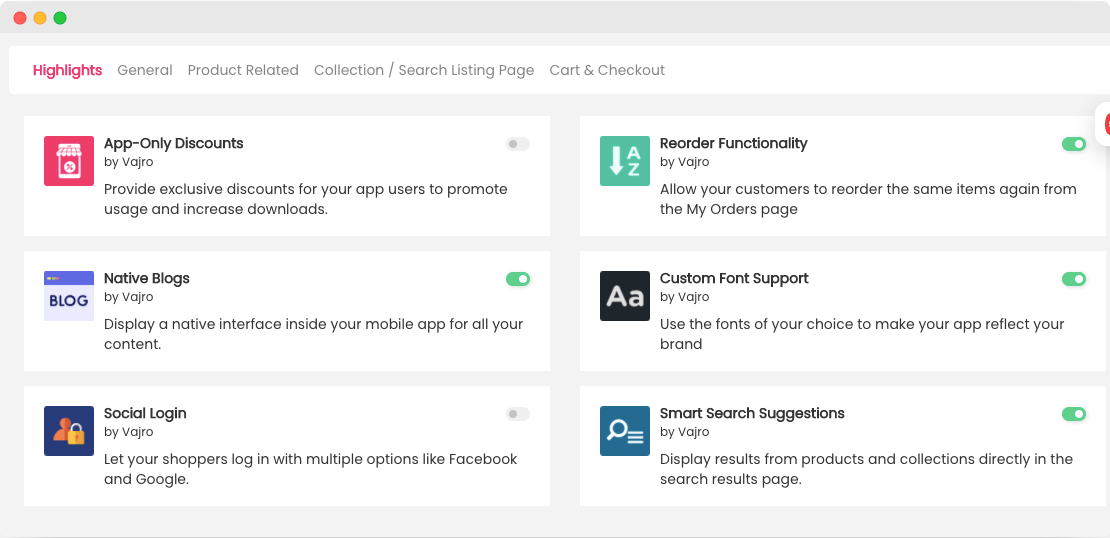Disable the Native Blogs toggle
The height and width of the screenshot is (538, 1110).
coord(517,279)
